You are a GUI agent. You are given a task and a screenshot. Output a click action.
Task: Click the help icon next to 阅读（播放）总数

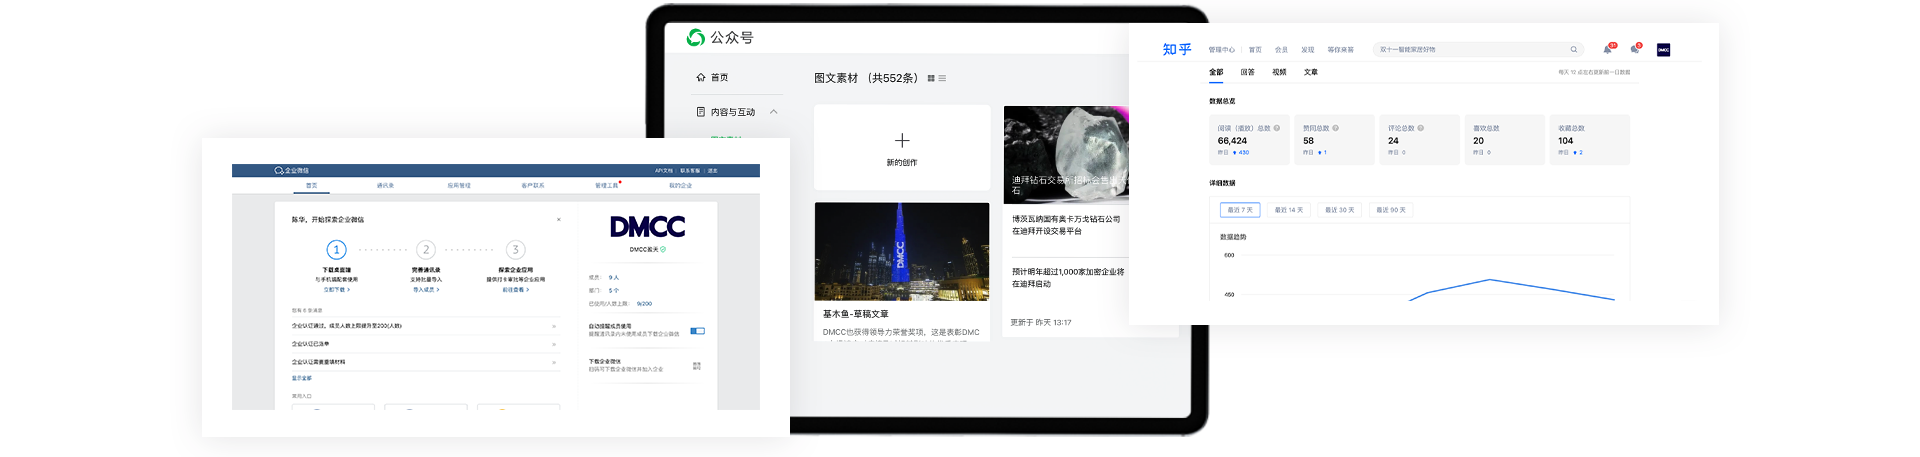pyautogui.click(x=1277, y=128)
